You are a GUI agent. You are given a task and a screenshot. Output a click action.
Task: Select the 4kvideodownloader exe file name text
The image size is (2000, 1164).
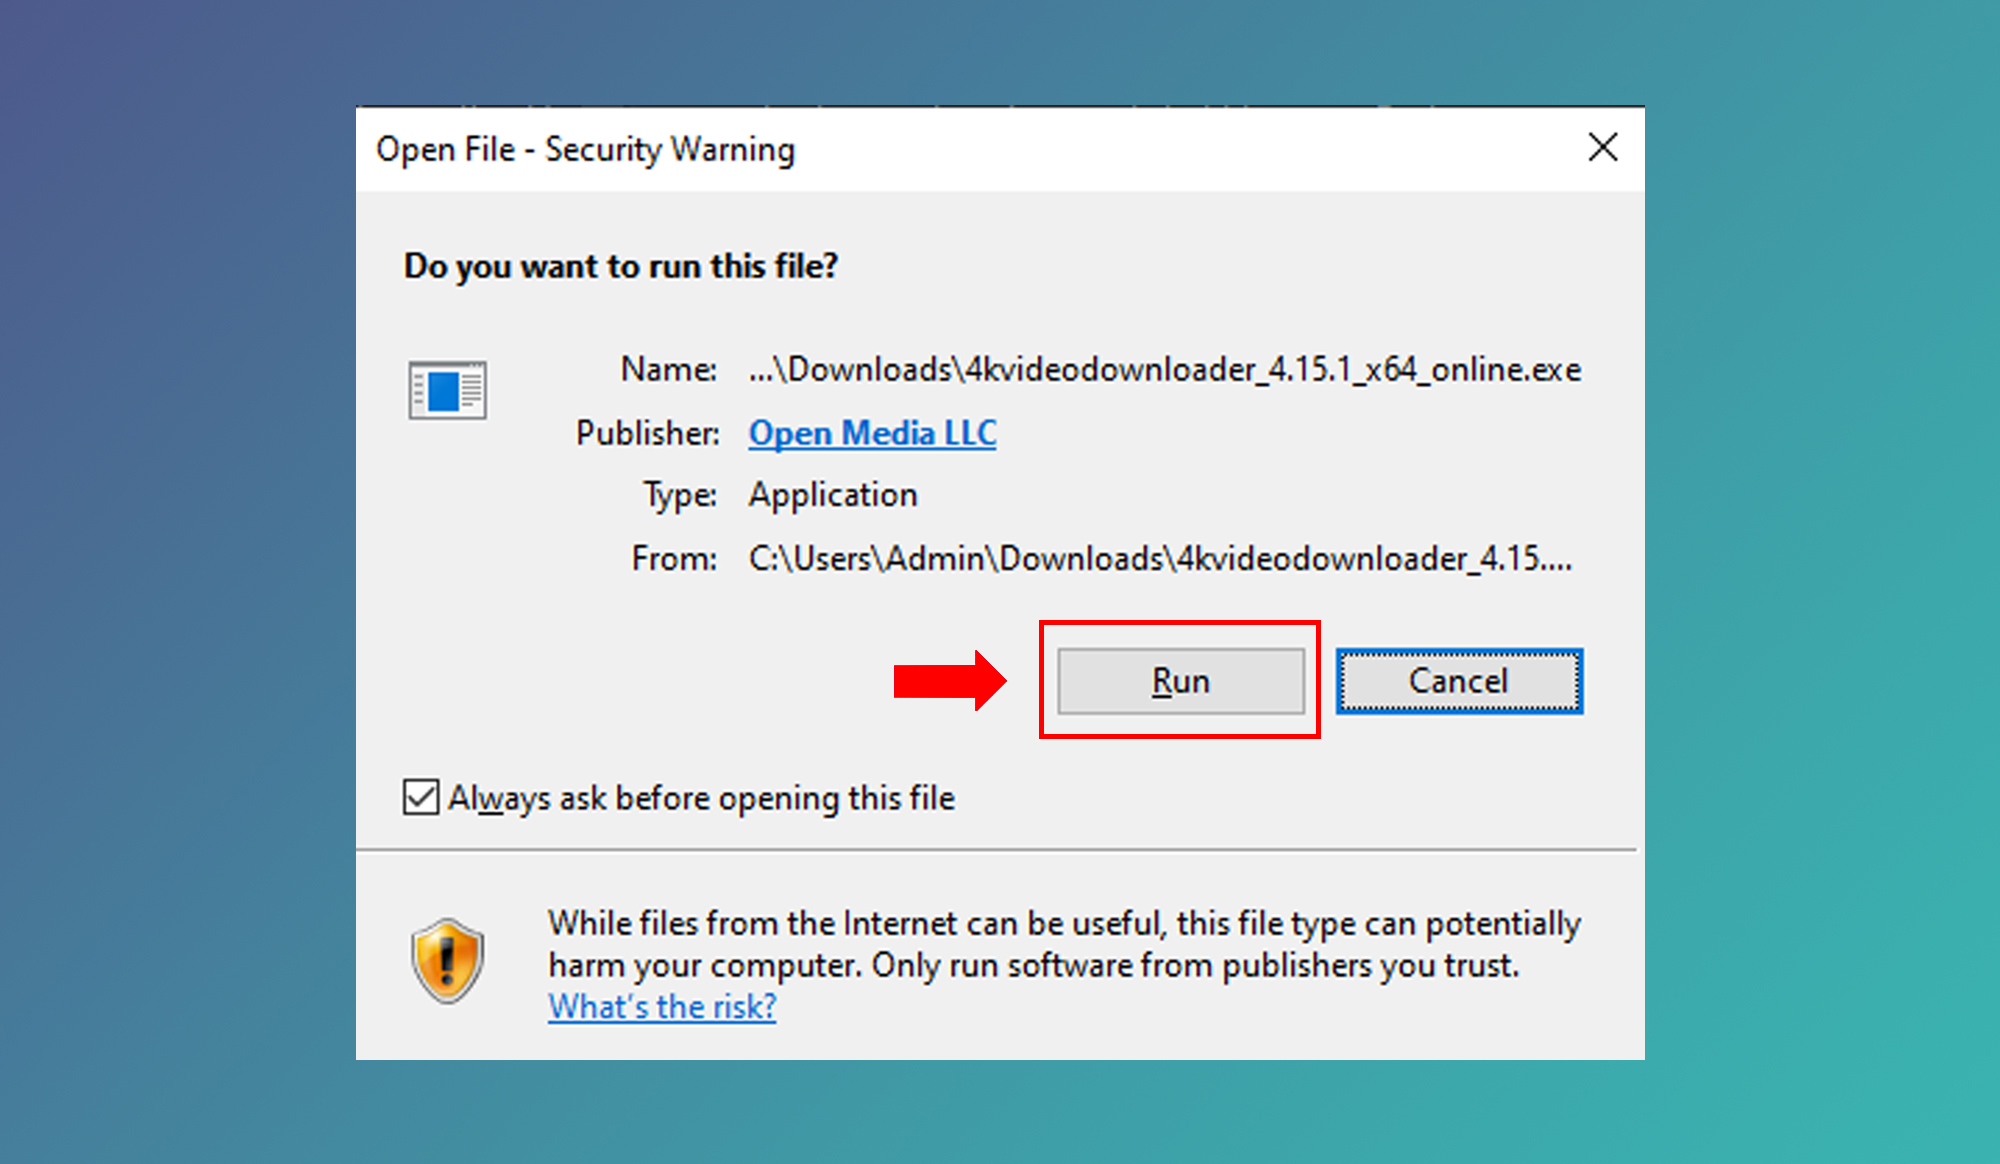[1165, 370]
